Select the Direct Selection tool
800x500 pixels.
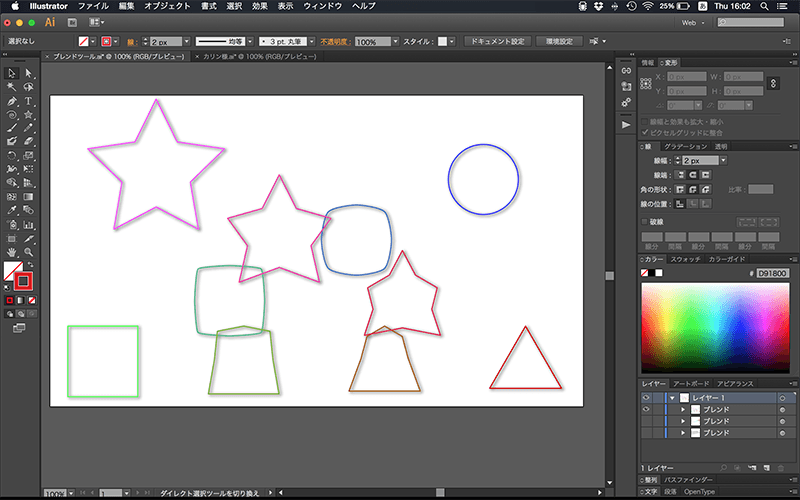point(28,73)
